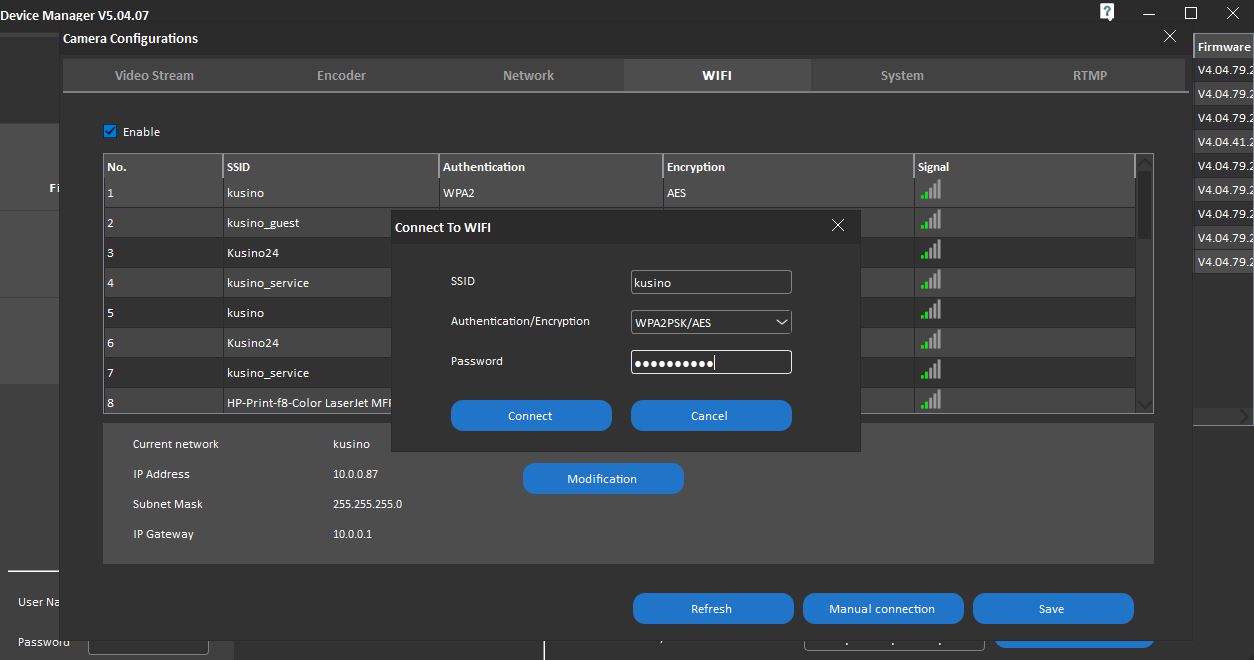Click IP Gateway value 10.0.0.1

[x=352, y=534]
